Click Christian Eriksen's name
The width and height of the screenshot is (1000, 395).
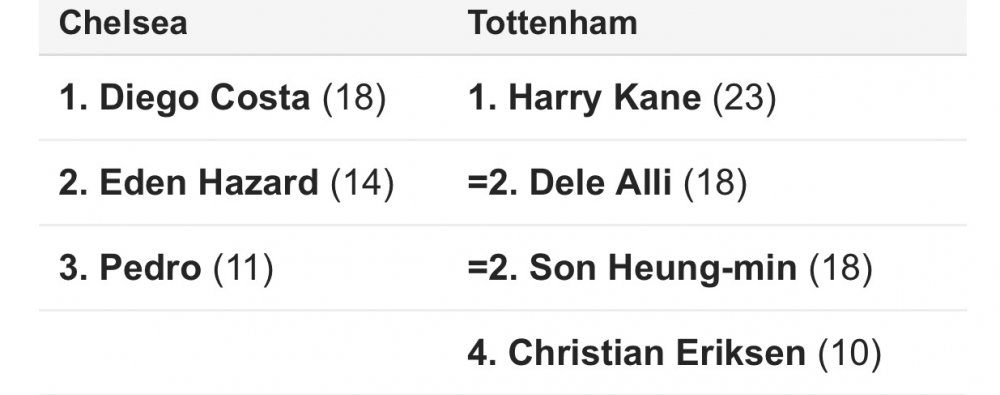click(x=656, y=353)
